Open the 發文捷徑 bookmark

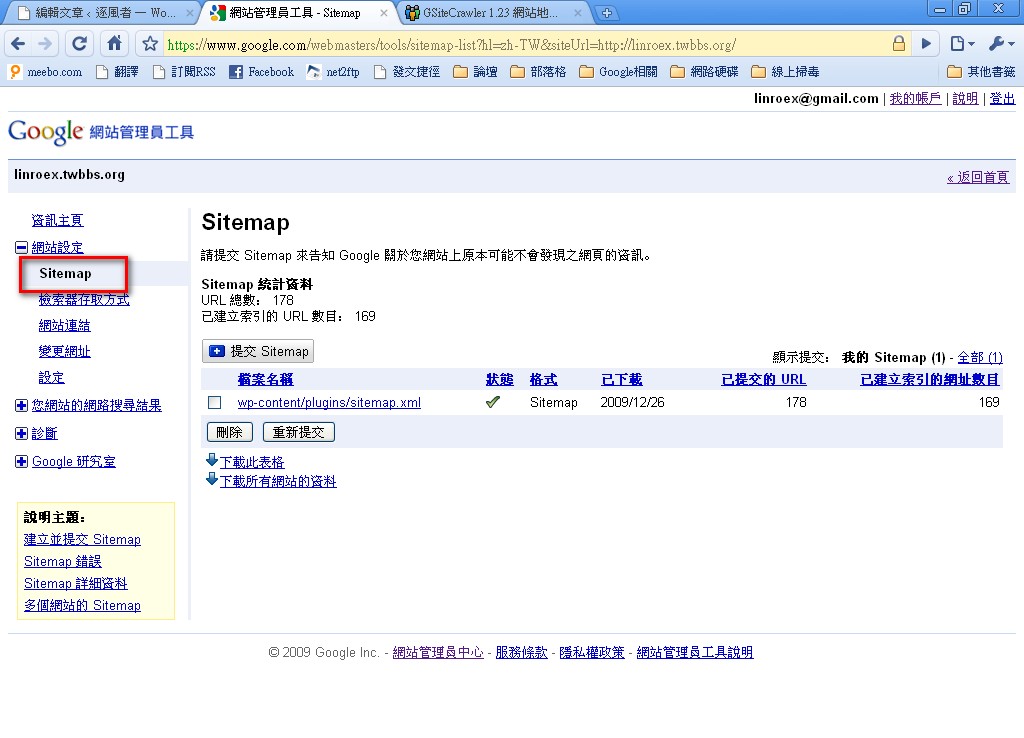[408, 72]
